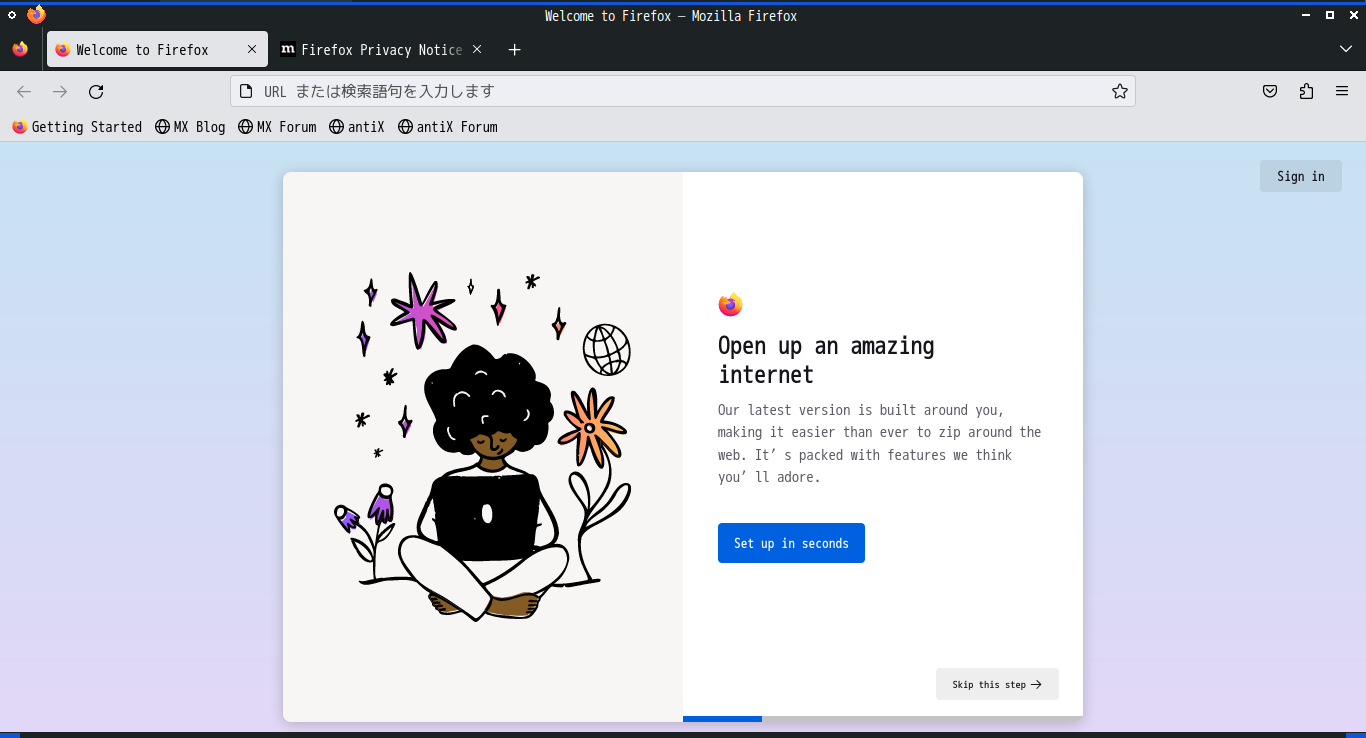Open the antiX bookmark
1366x738 pixels.
pos(357,127)
